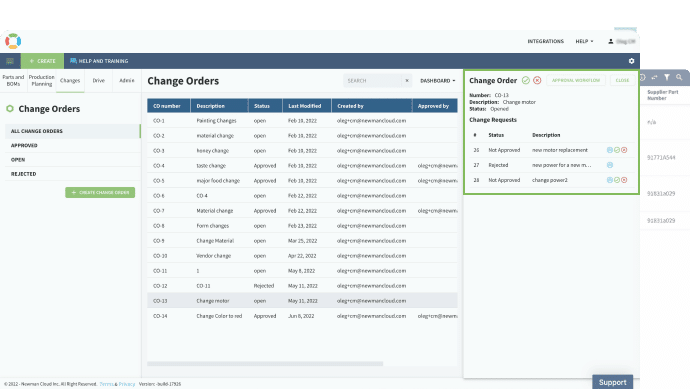The width and height of the screenshot is (690, 389).
Task: Click the horizontal scrollbar below the table
Action: (x=265, y=363)
